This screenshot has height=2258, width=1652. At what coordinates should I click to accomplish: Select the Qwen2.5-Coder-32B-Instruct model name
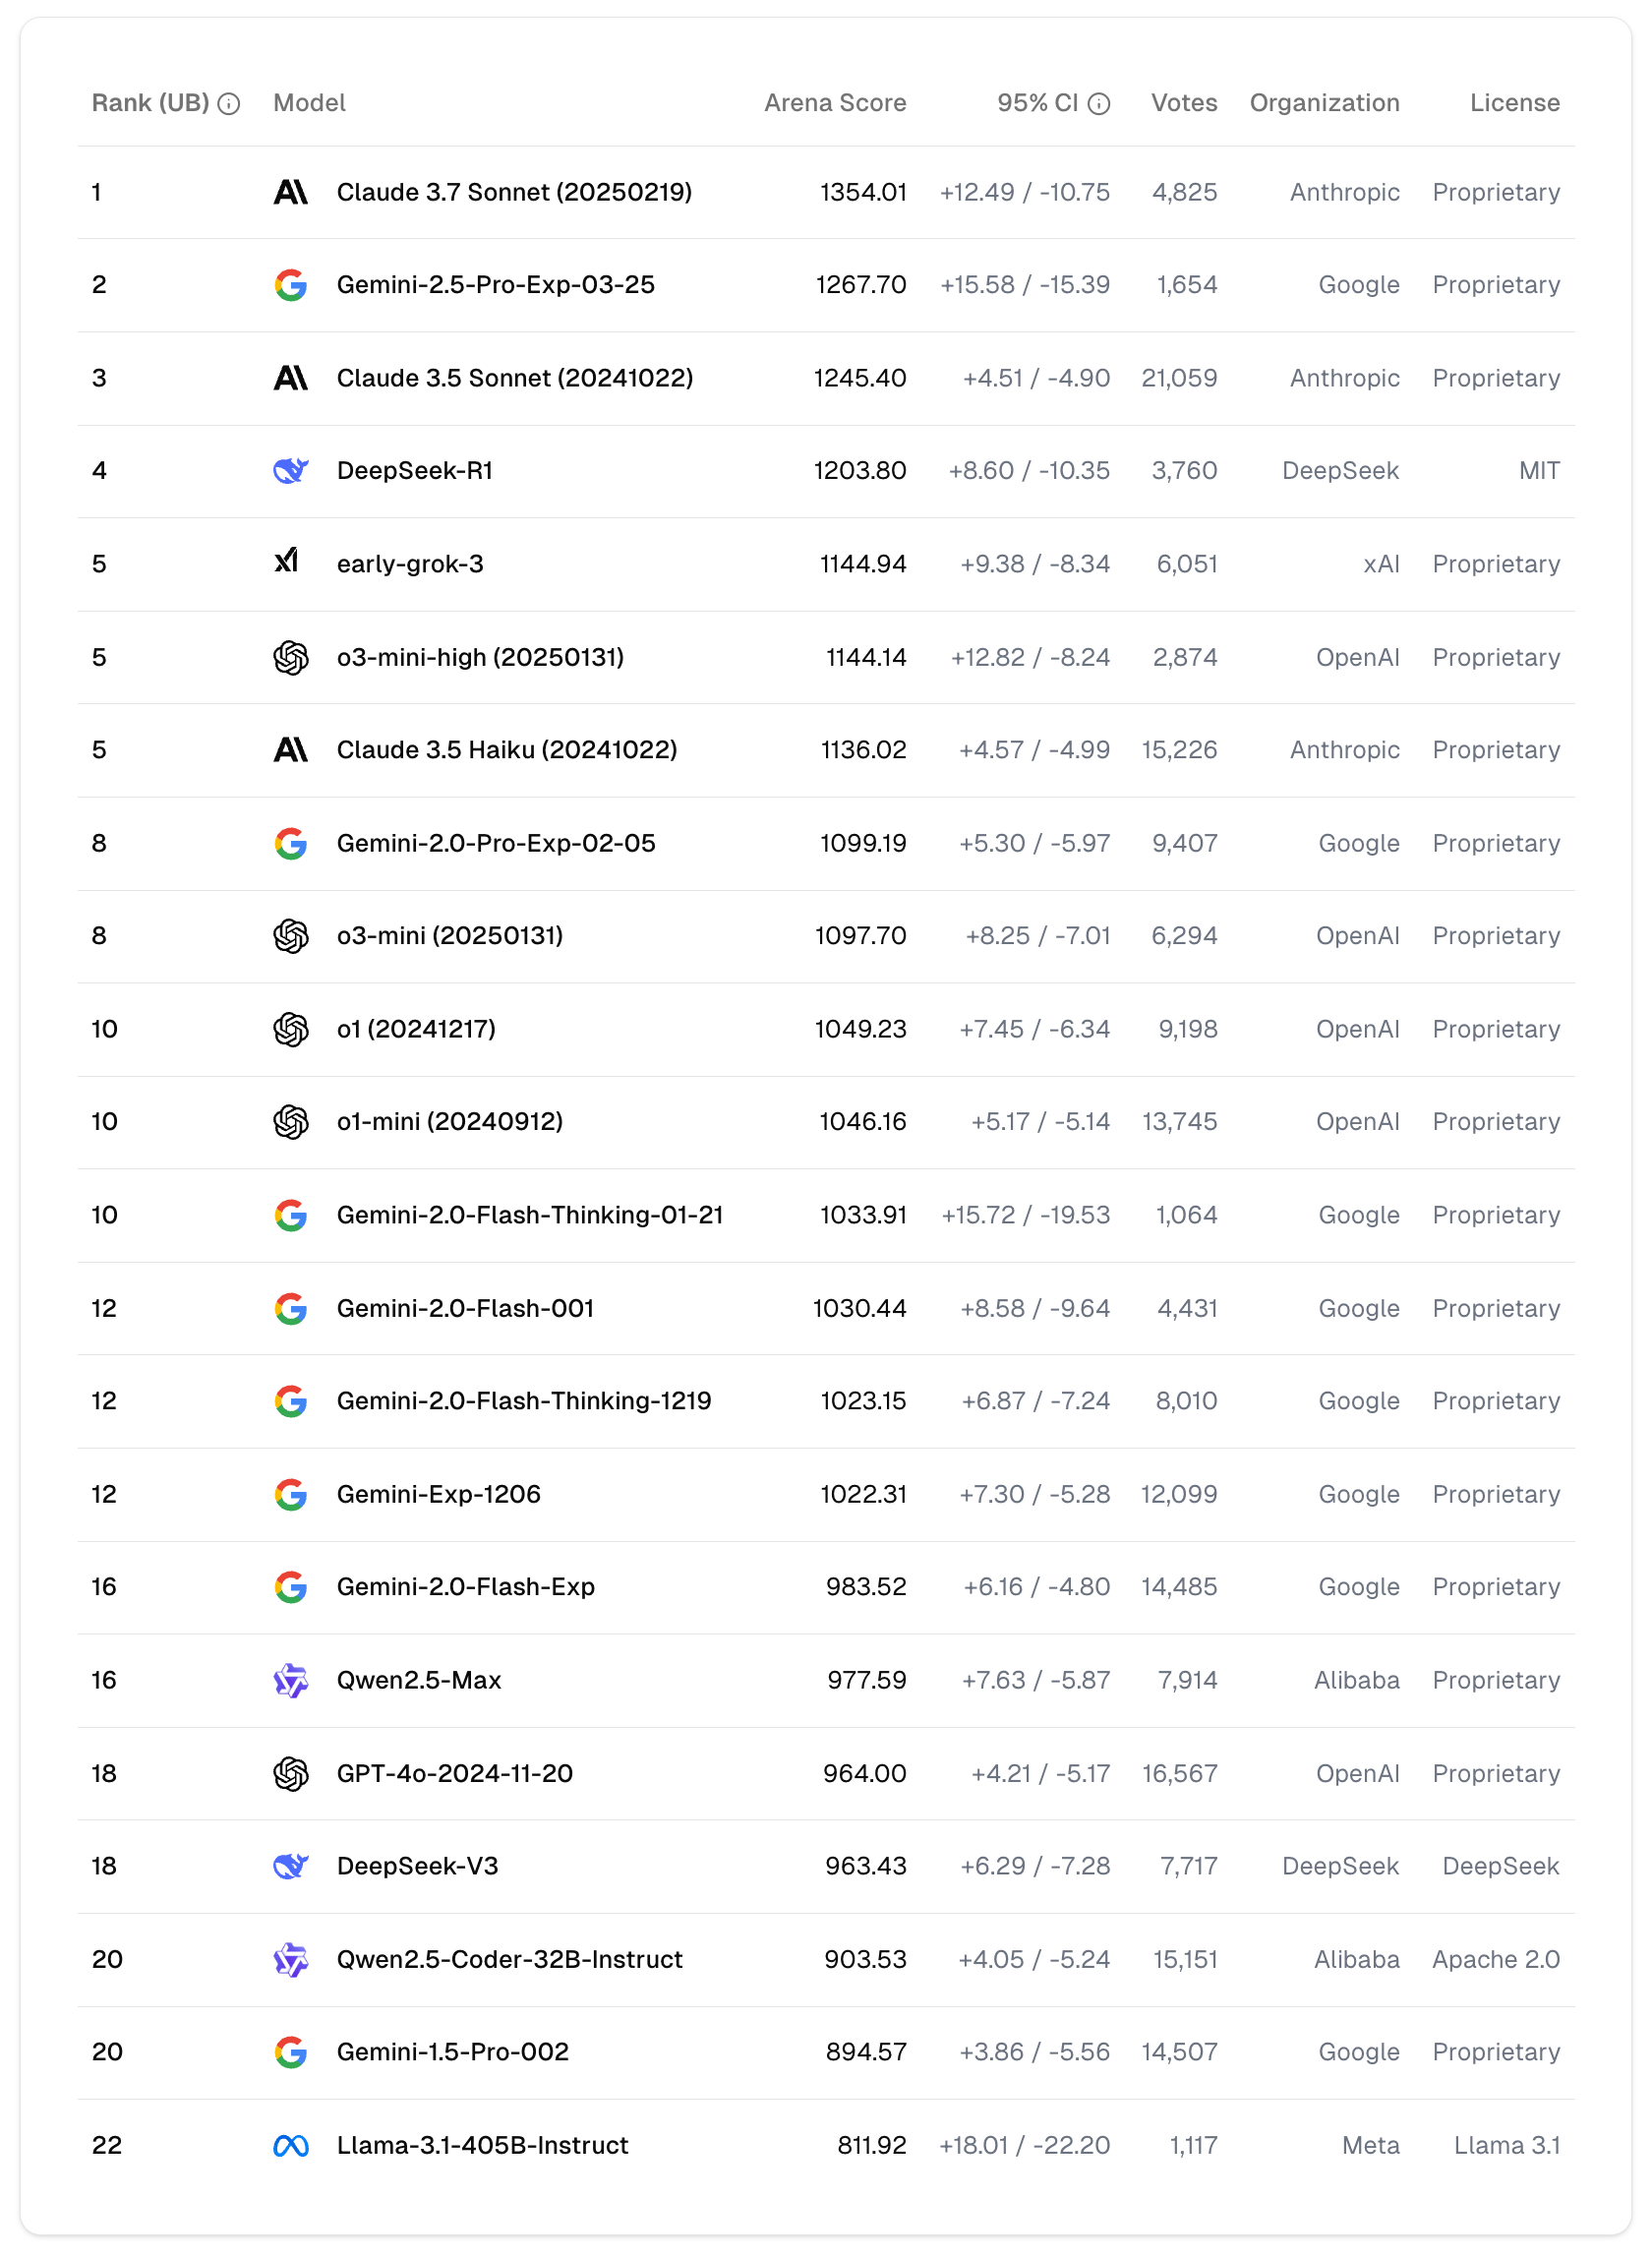509,1959
